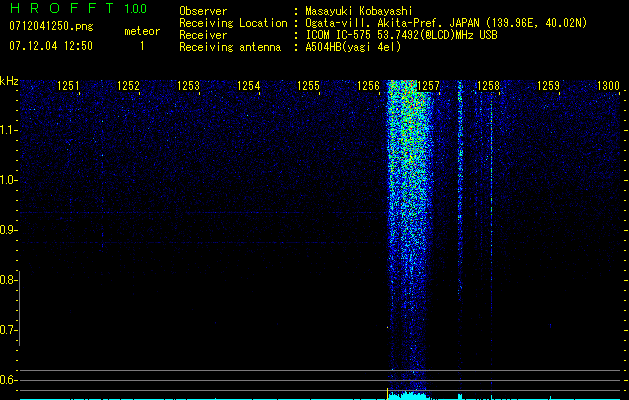Click antenna value A504HB(yagi 4el)
629x400 pixels.
coord(353,47)
